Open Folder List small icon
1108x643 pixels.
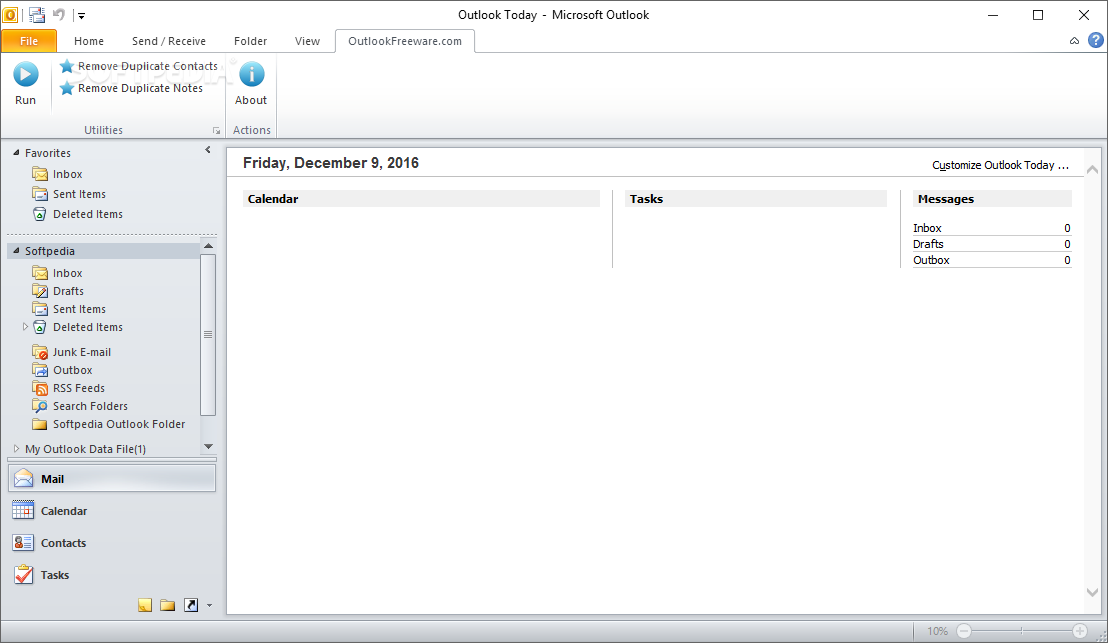pos(167,605)
